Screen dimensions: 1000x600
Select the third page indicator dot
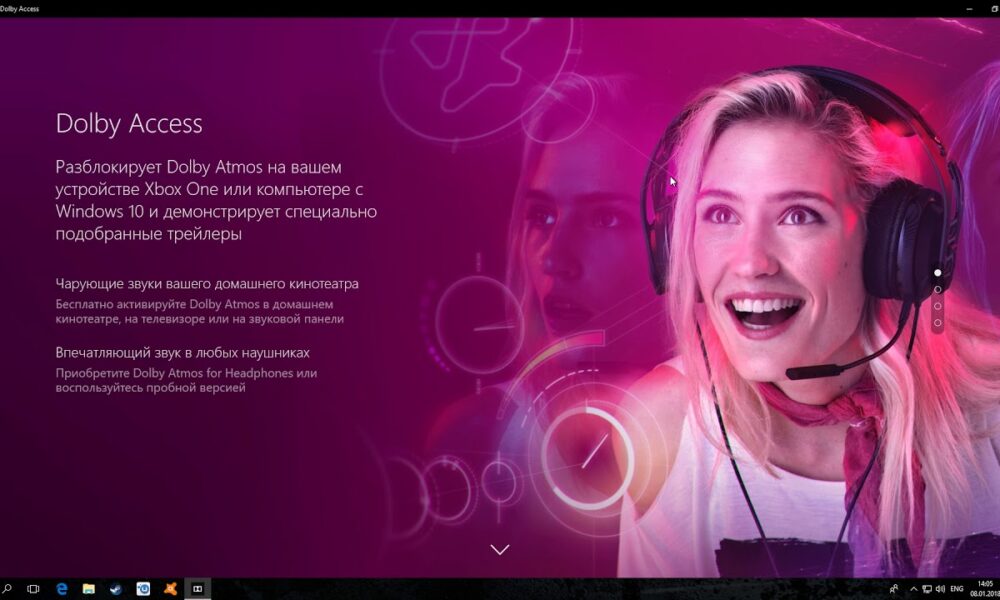coord(938,306)
